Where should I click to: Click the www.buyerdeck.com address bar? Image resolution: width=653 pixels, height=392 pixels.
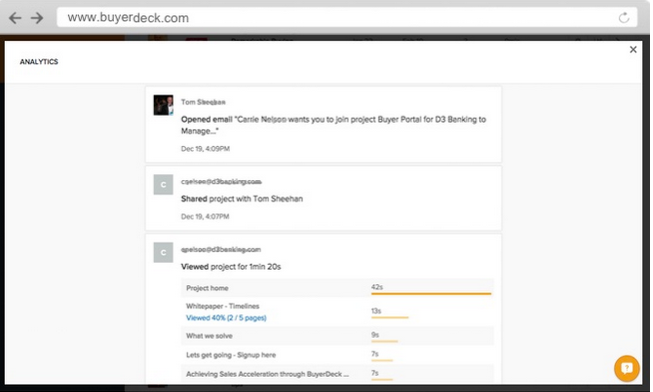click(x=346, y=17)
